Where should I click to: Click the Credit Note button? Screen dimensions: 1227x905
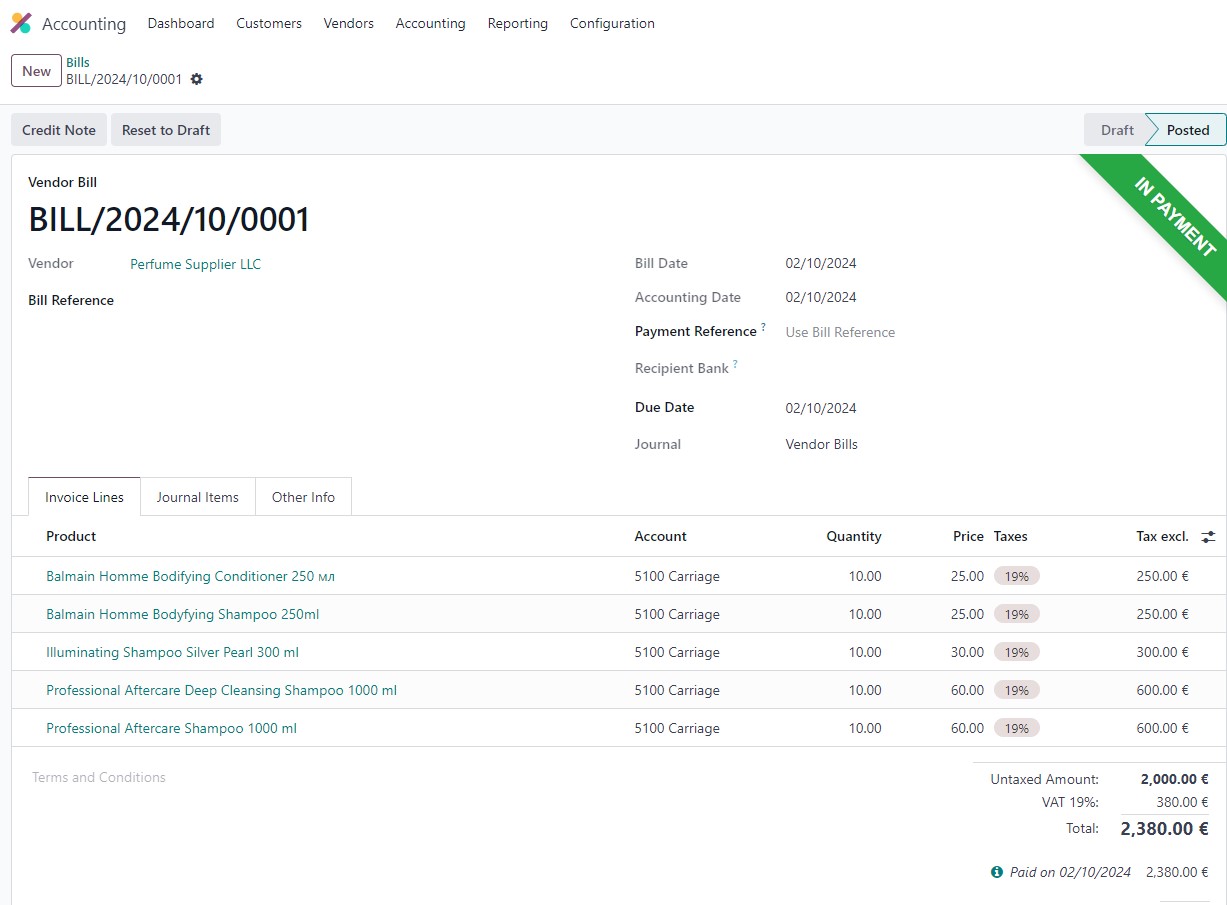pyautogui.click(x=58, y=129)
